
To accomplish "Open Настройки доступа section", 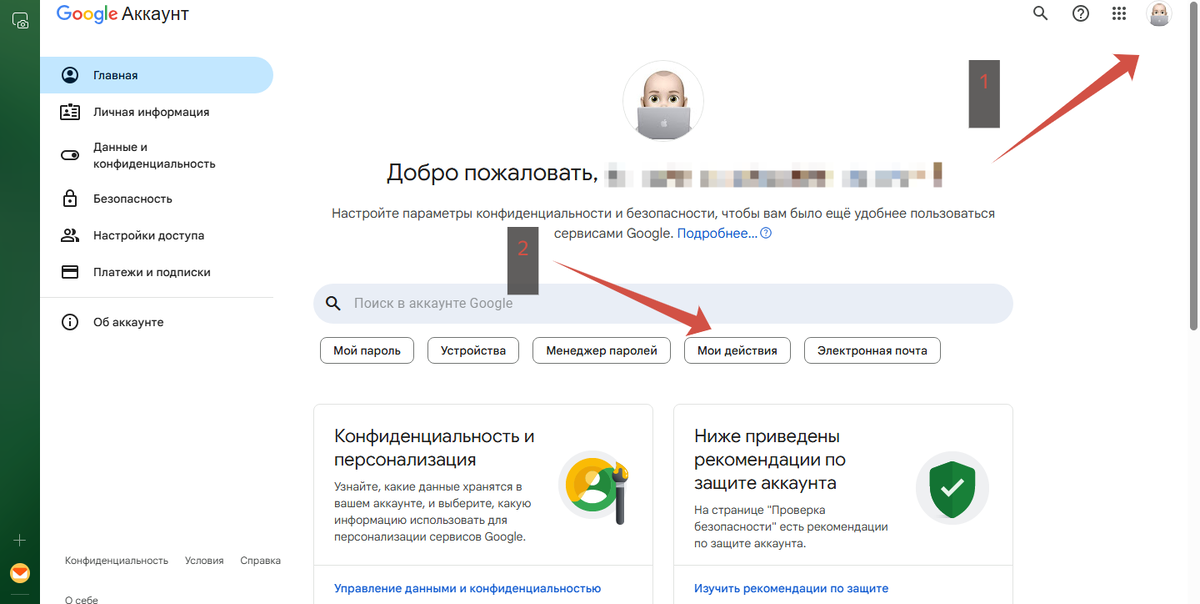I will point(157,235).
